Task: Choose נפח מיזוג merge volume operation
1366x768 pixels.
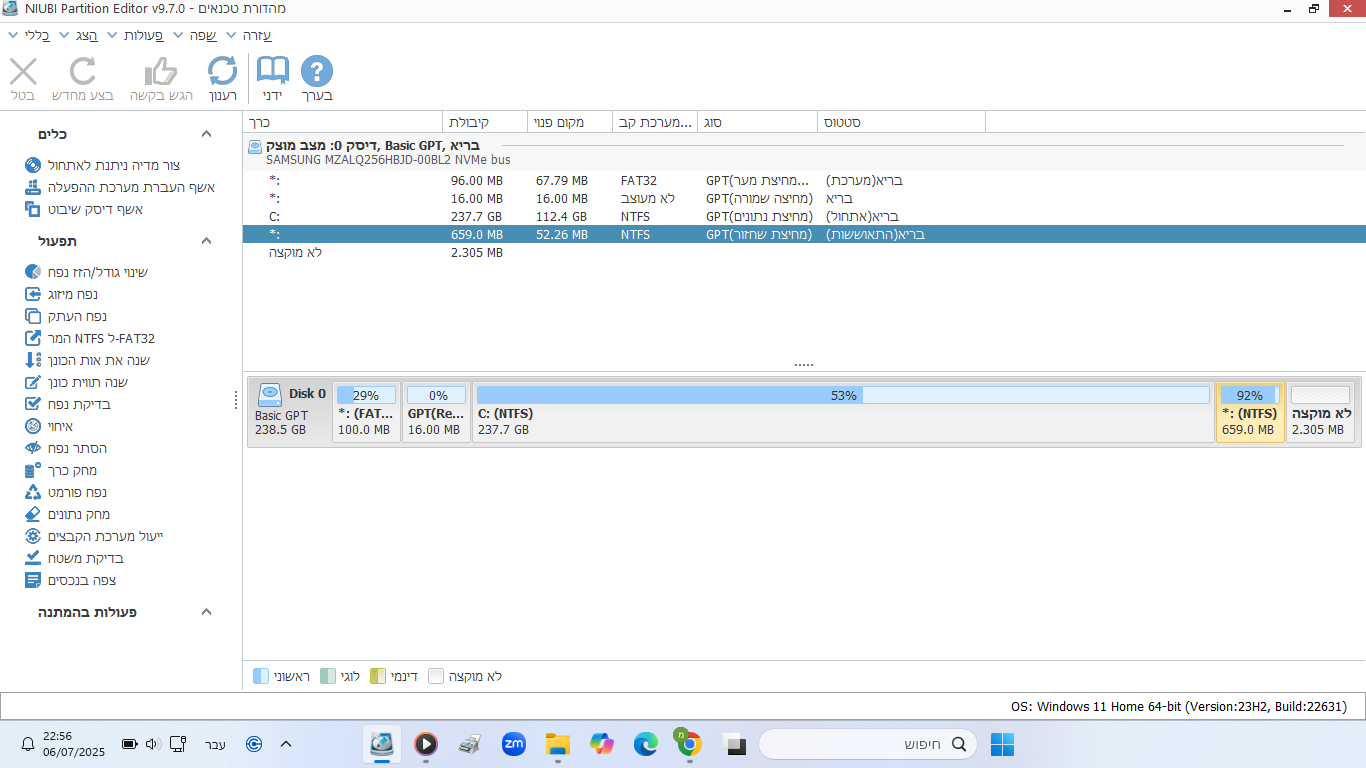Action: point(61,294)
